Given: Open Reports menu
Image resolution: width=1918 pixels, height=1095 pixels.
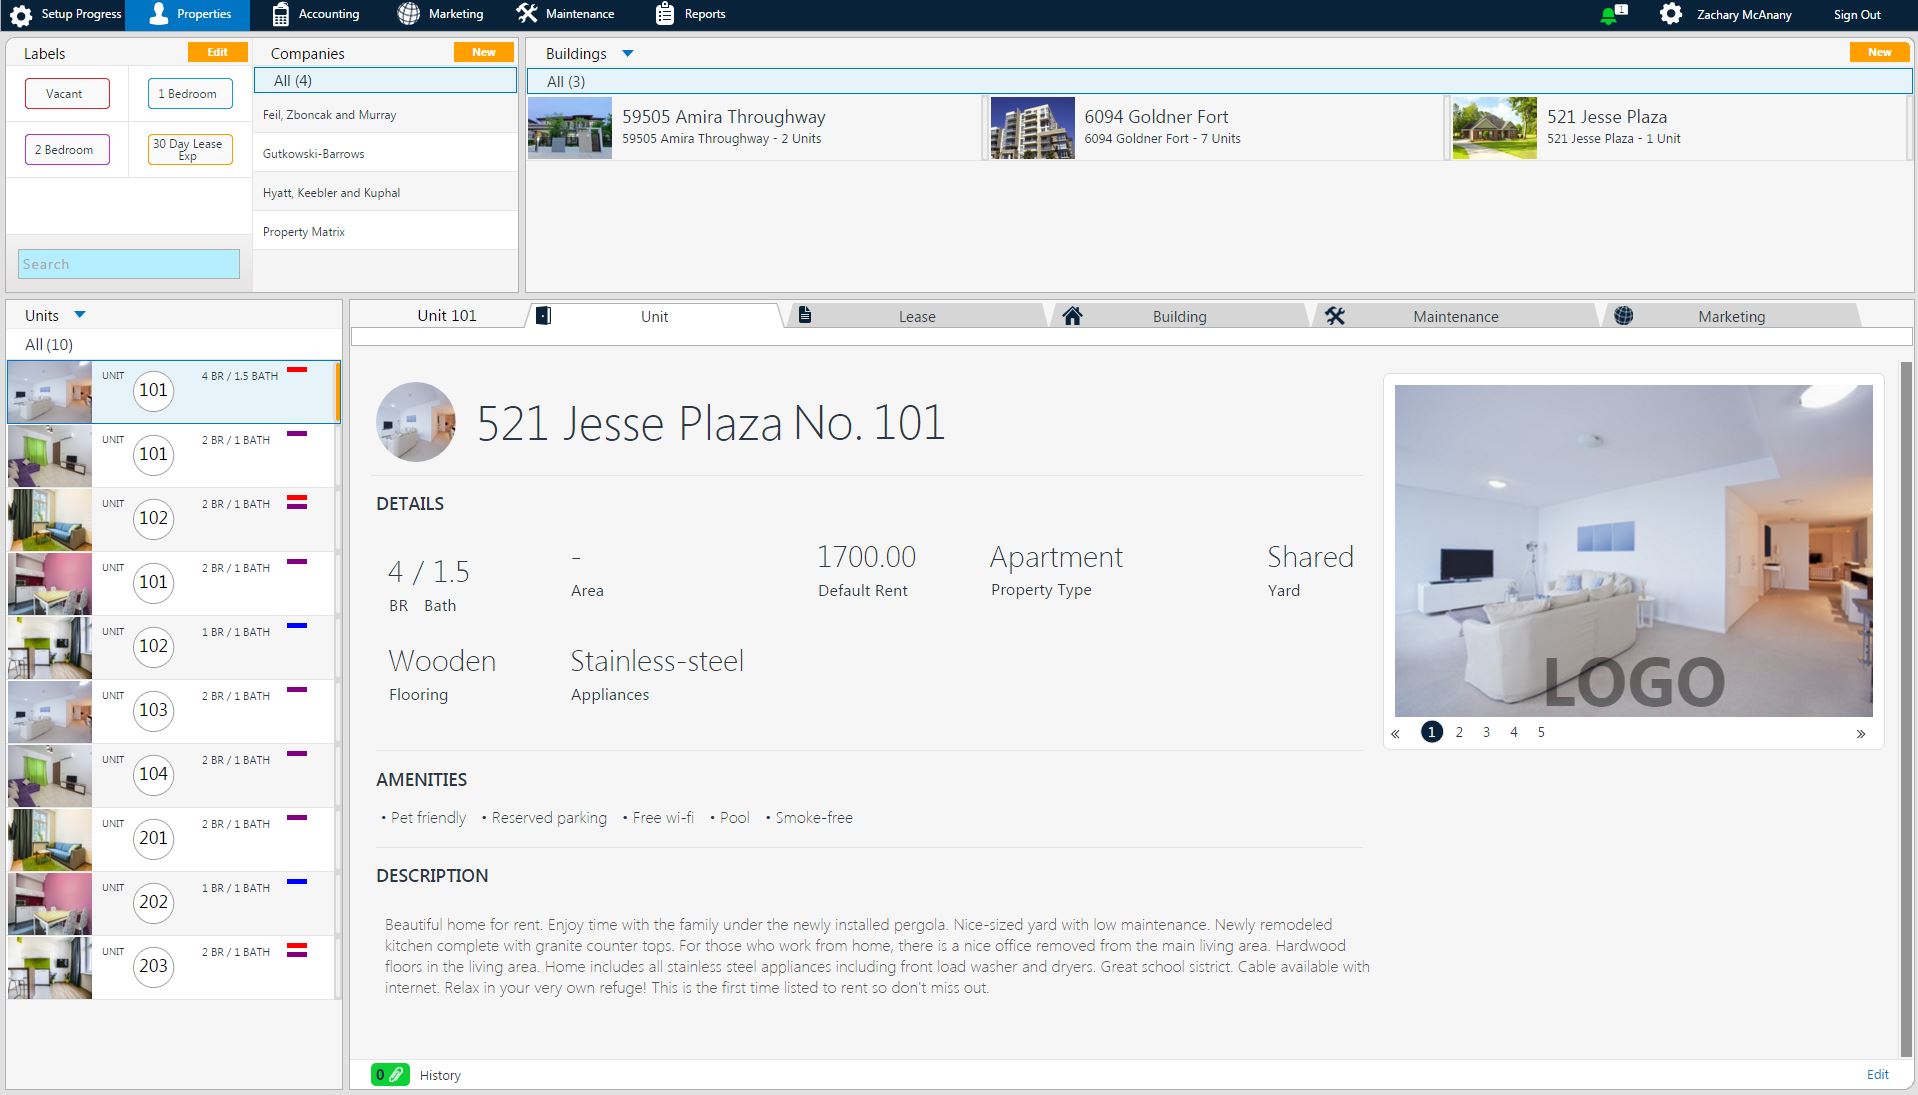Looking at the screenshot, I should (690, 14).
